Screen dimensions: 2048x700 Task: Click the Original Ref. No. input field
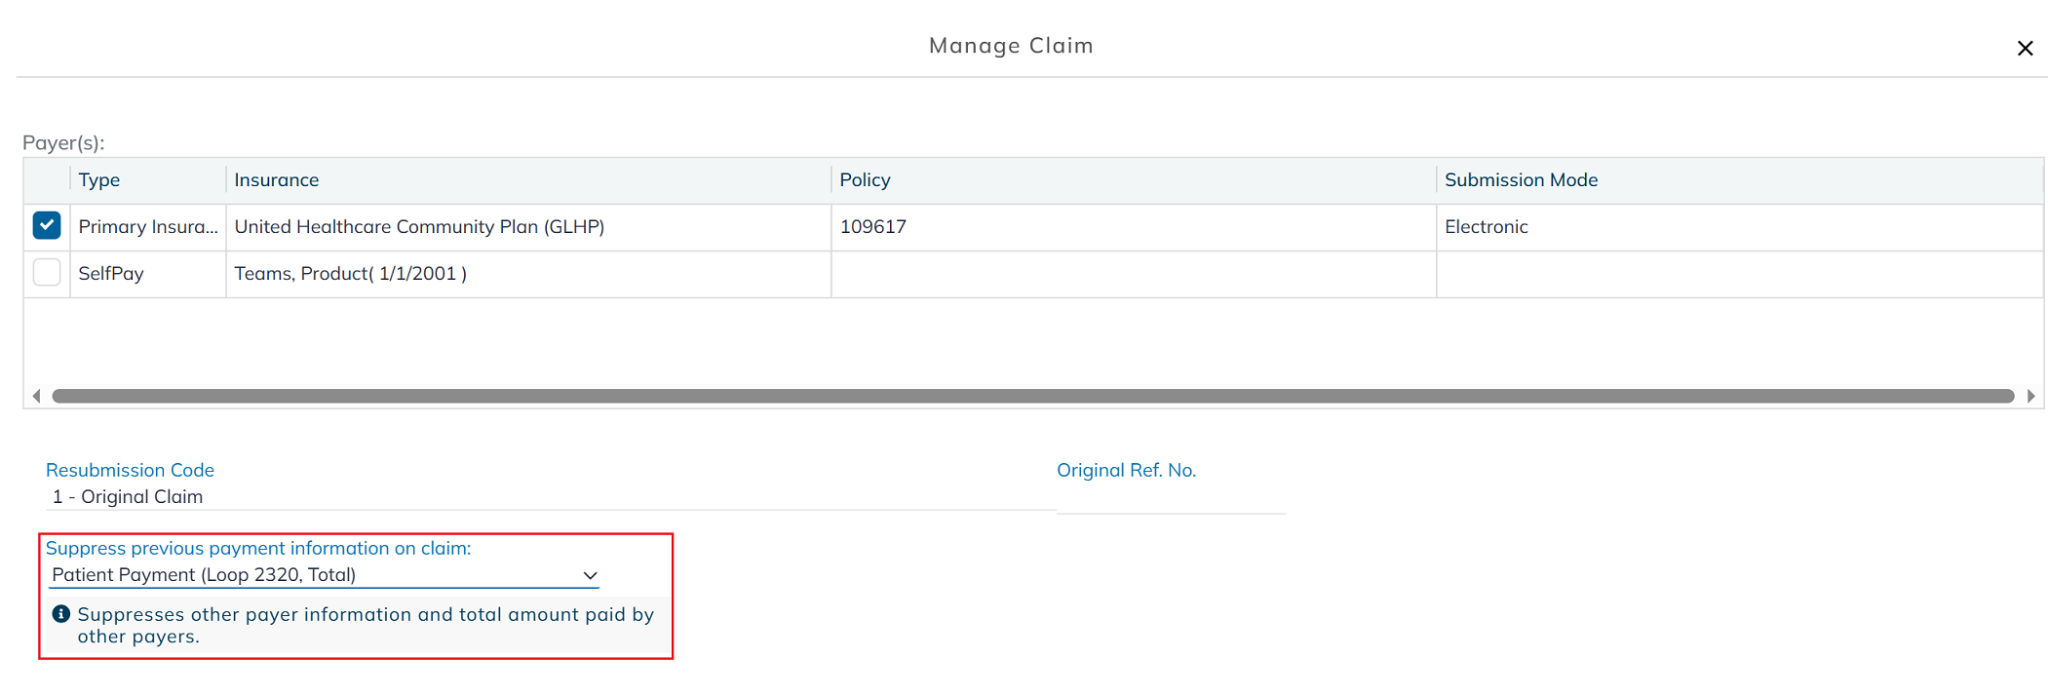pyautogui.click(x=1170, y=498)
